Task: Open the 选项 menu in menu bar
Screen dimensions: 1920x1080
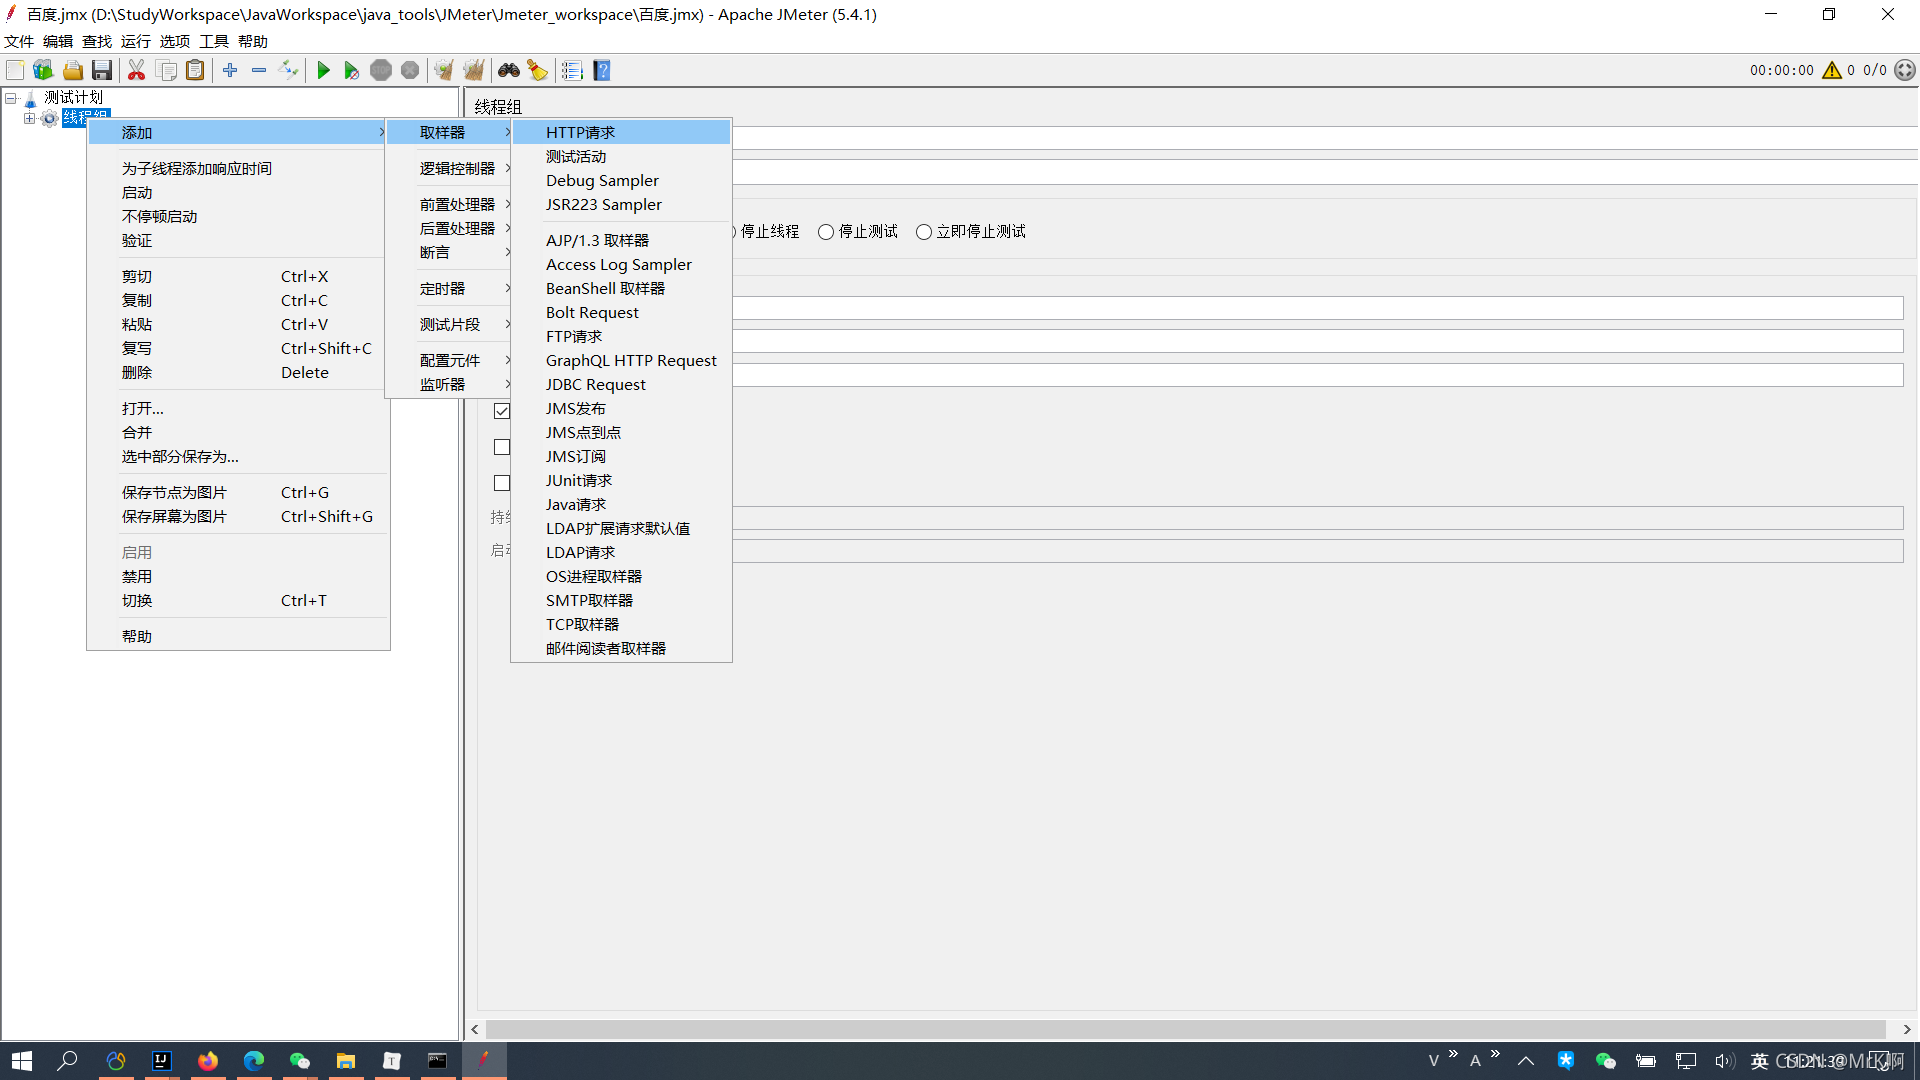Action: 174,41
